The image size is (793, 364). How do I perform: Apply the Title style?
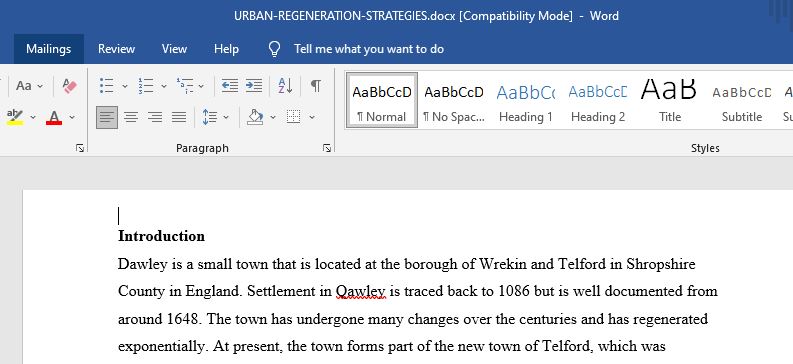tap(670, 100)
